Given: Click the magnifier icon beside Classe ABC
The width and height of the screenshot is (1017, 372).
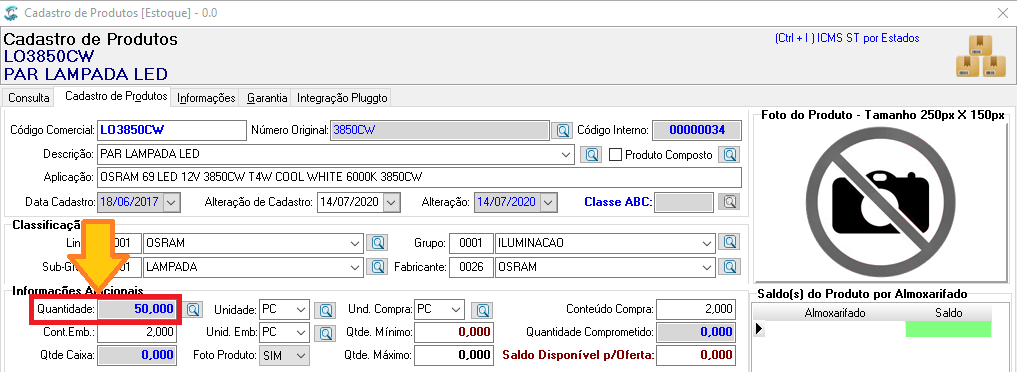Looking at the screenshot, I should 730,202.
